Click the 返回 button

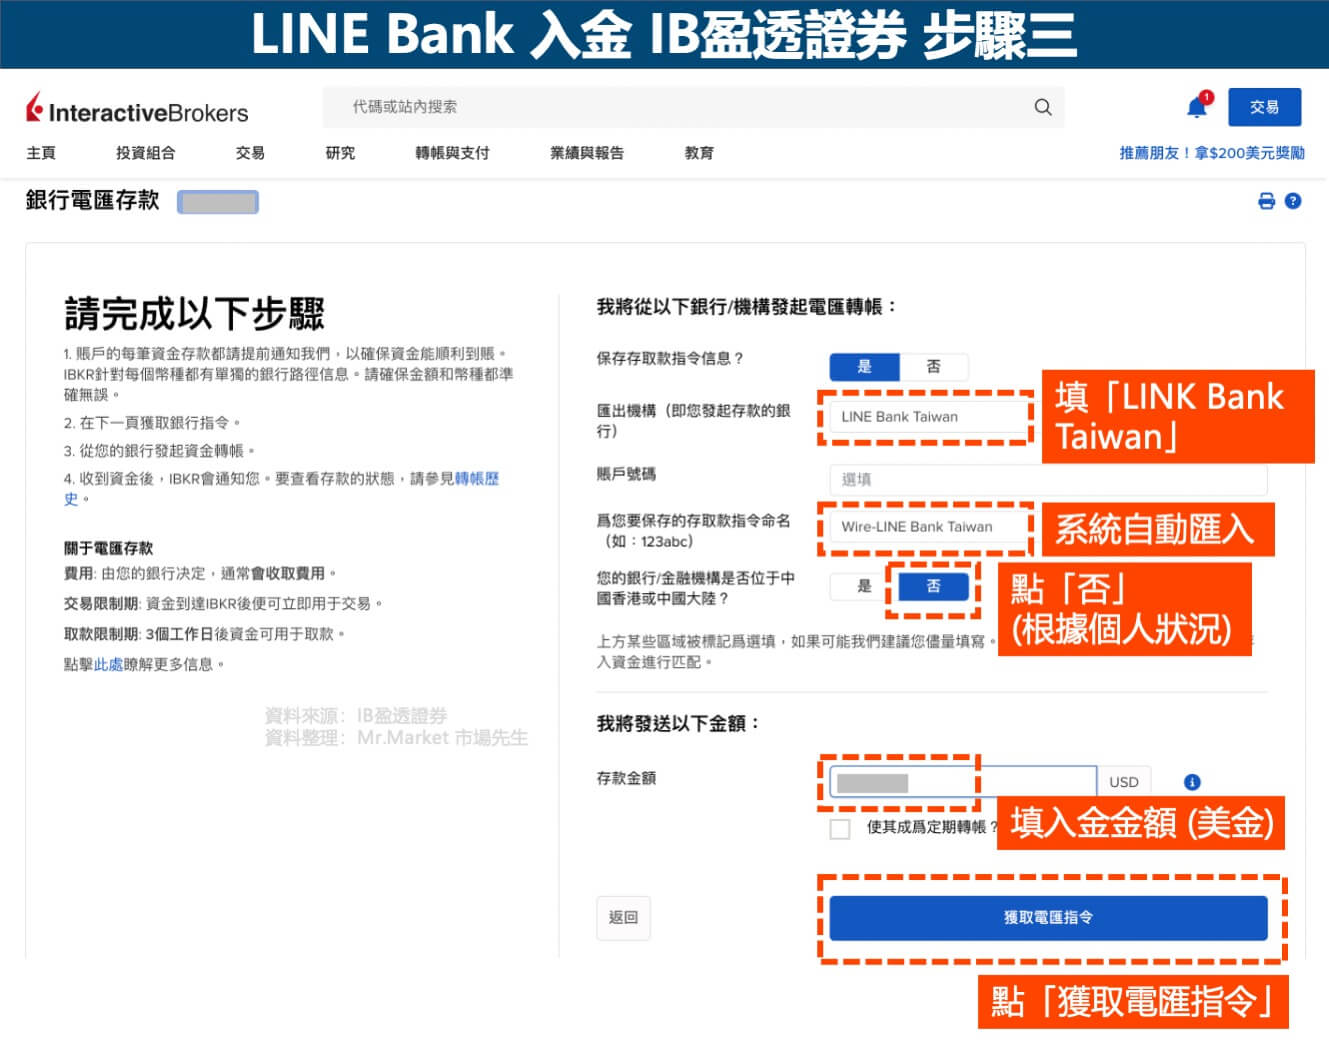point(623,917)
